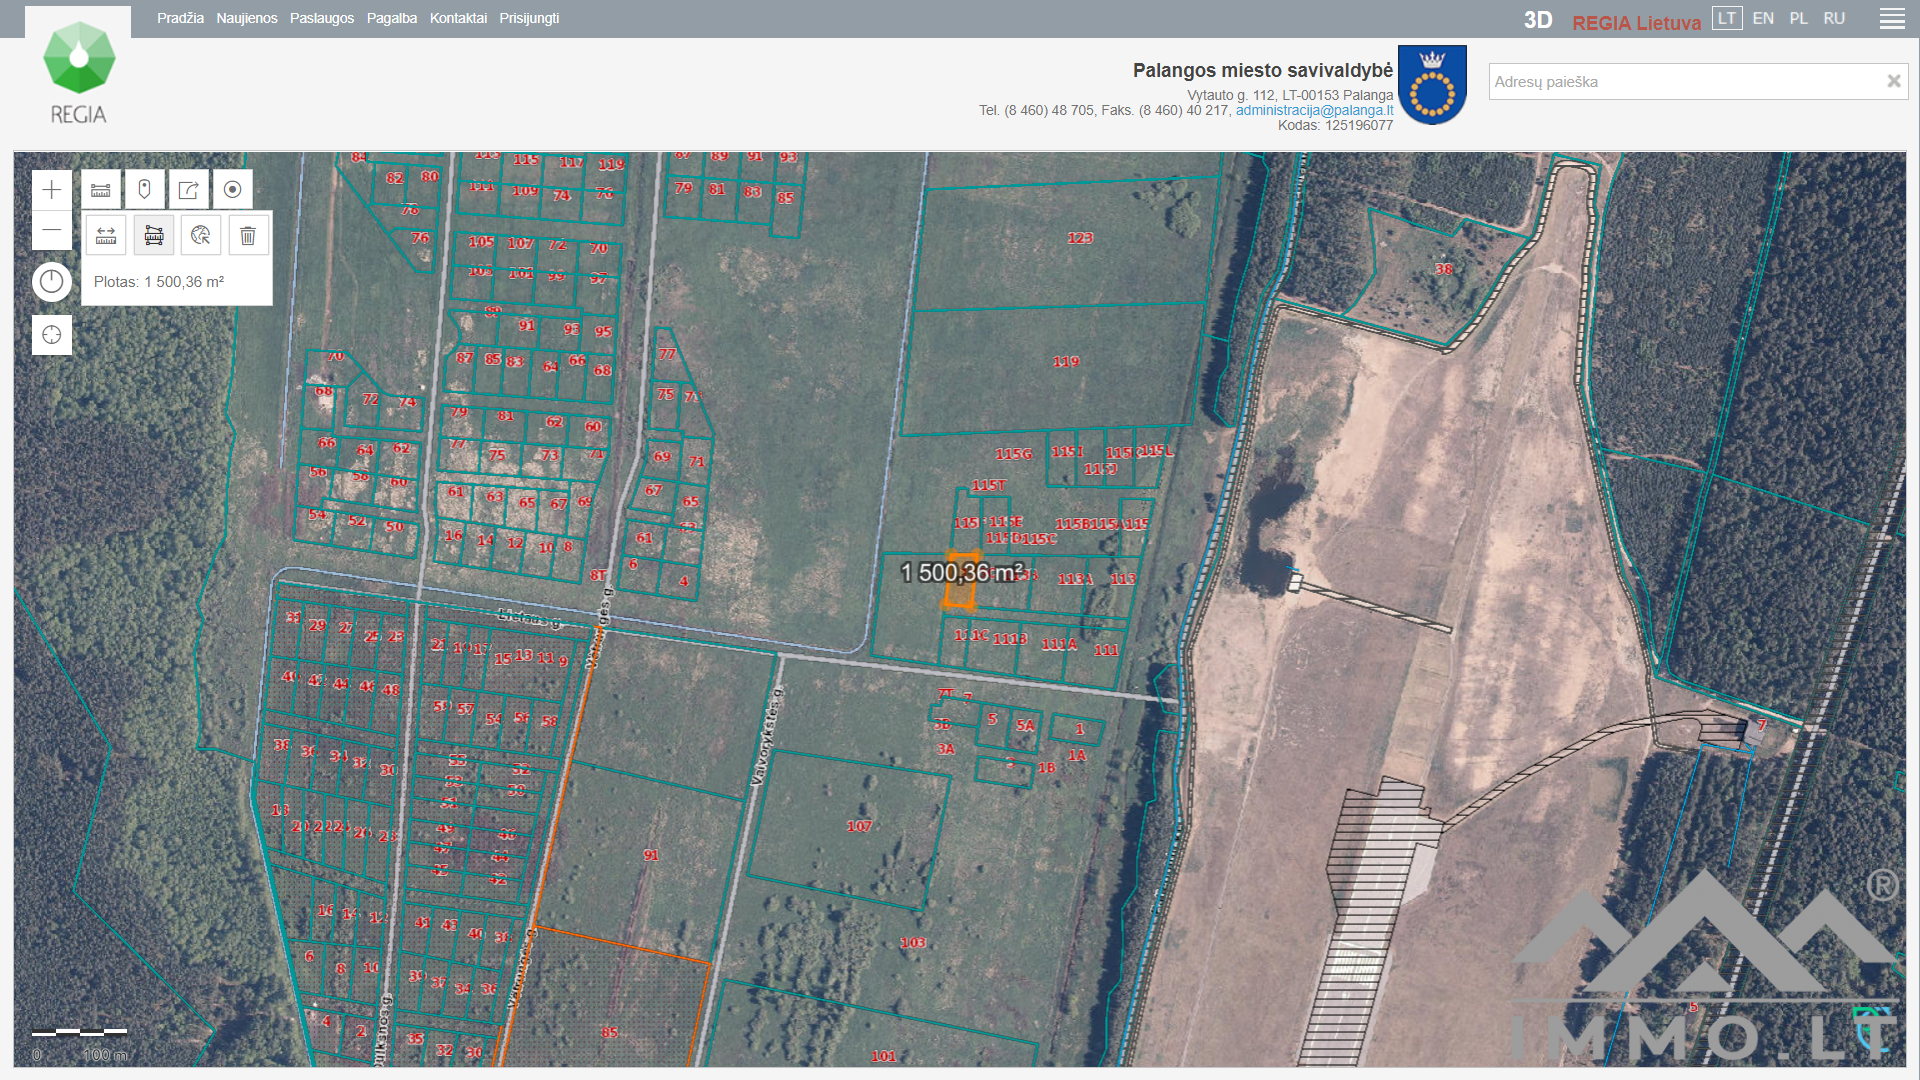Clear the address search field
Viewport: 1920px width, 1080px height.
(x=1893, y=82)
